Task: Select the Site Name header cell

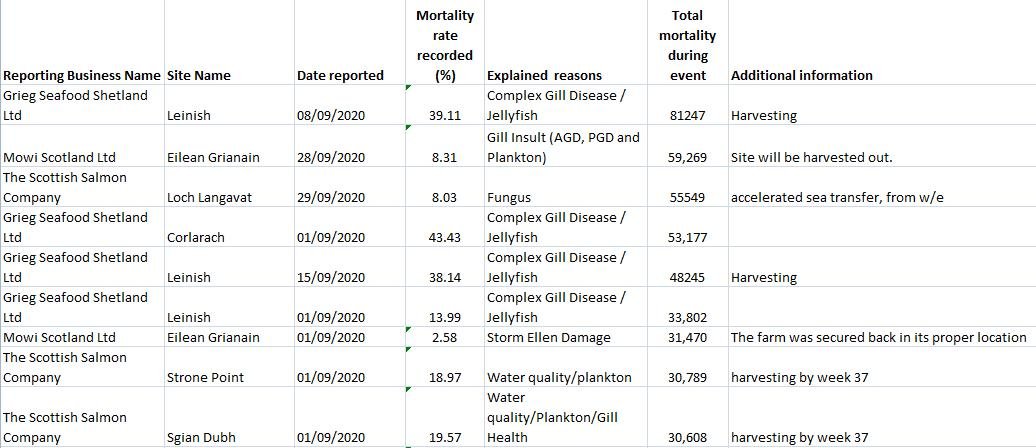Action: click(x=198, y=75)
